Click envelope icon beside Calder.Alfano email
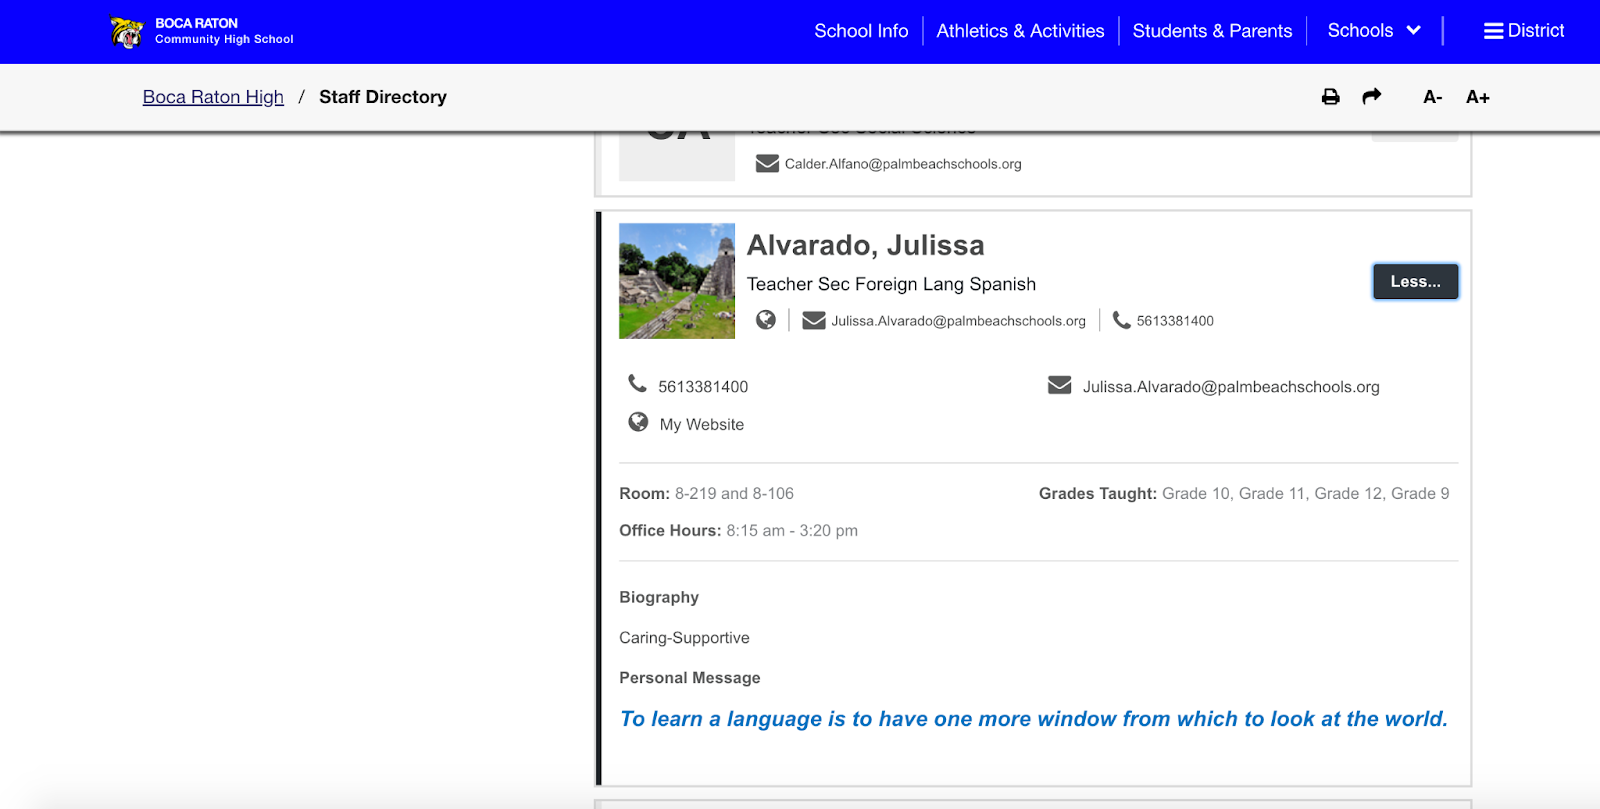 [x=767, y=163]
